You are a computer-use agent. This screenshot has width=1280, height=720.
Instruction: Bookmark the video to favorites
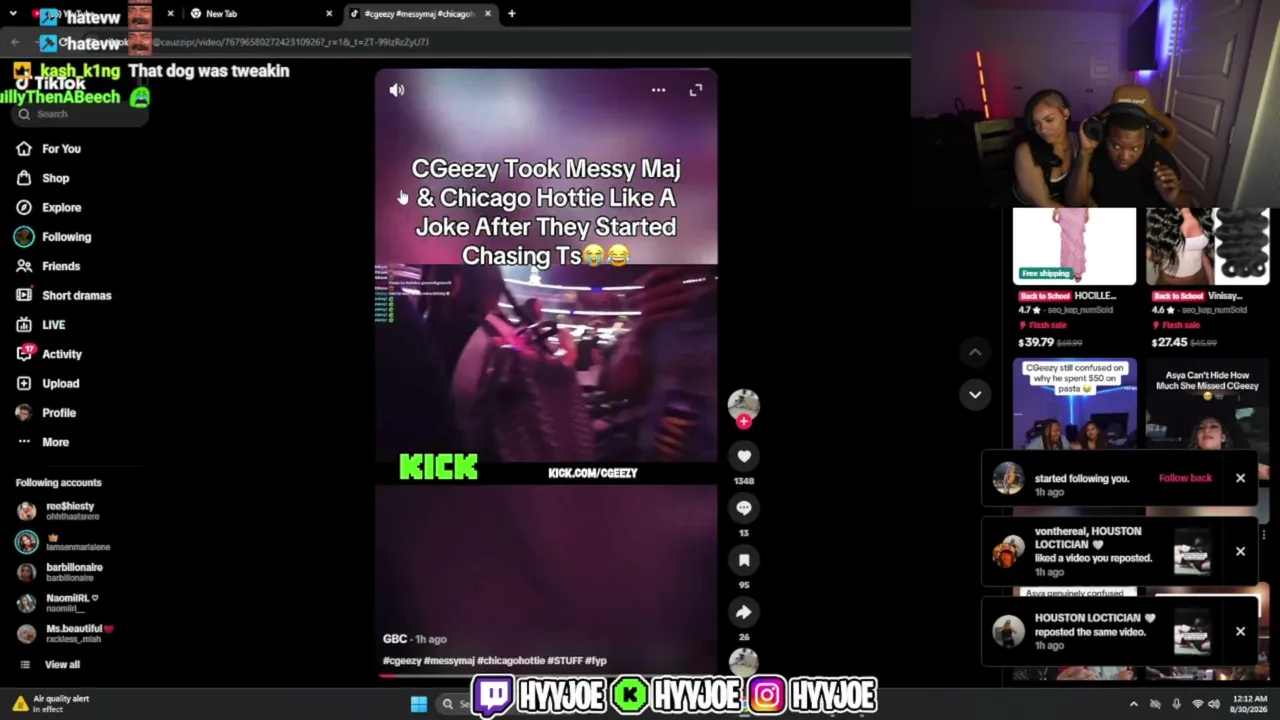tap(743, 560)
